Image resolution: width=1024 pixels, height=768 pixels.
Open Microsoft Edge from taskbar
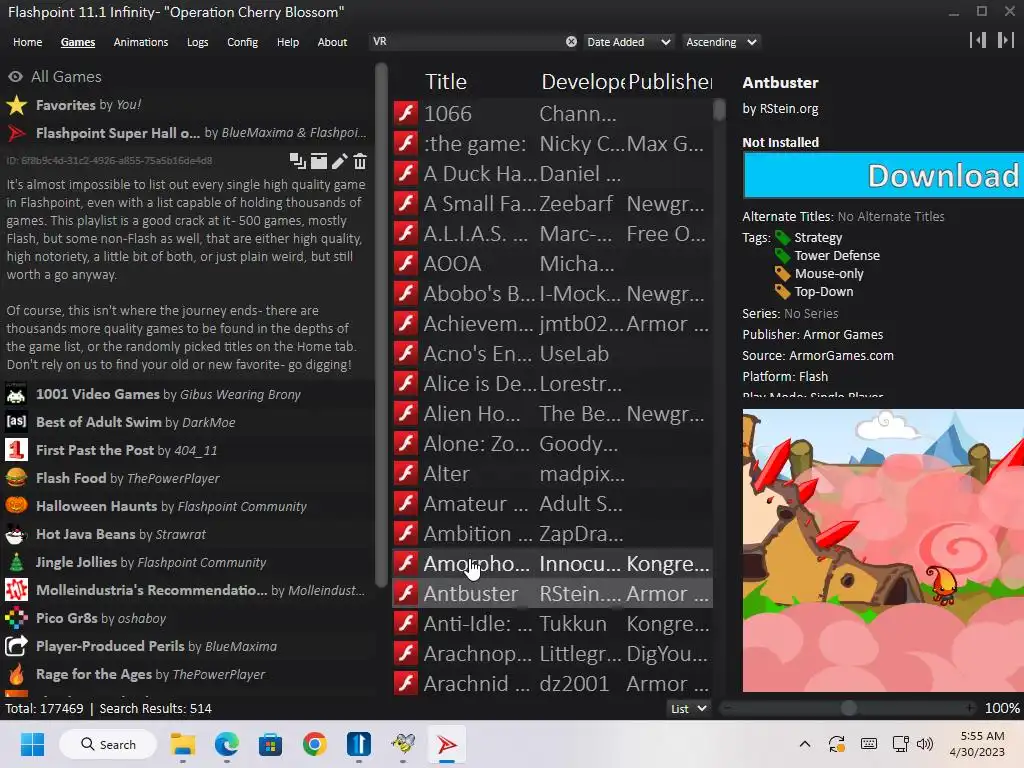click(227, 744)
